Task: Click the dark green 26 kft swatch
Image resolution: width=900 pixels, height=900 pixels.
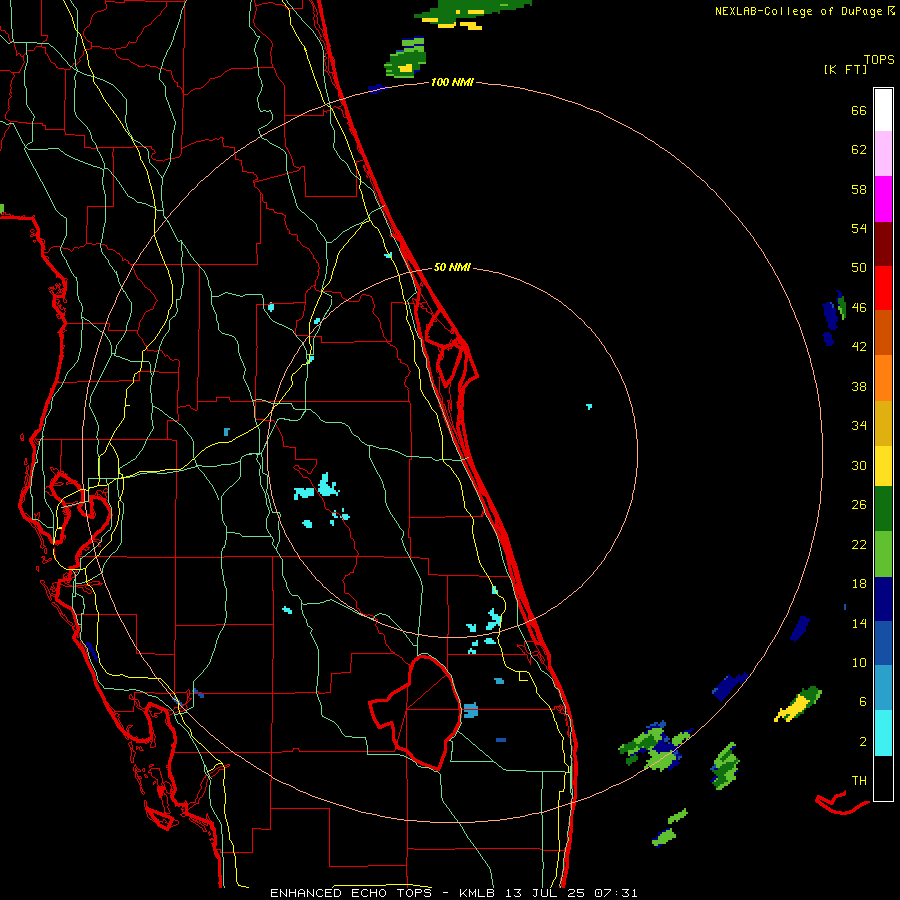Action: point(883,509)
